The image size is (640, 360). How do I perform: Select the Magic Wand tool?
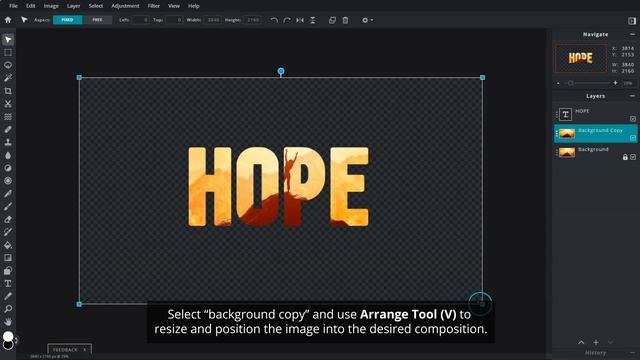click(8, 78)
